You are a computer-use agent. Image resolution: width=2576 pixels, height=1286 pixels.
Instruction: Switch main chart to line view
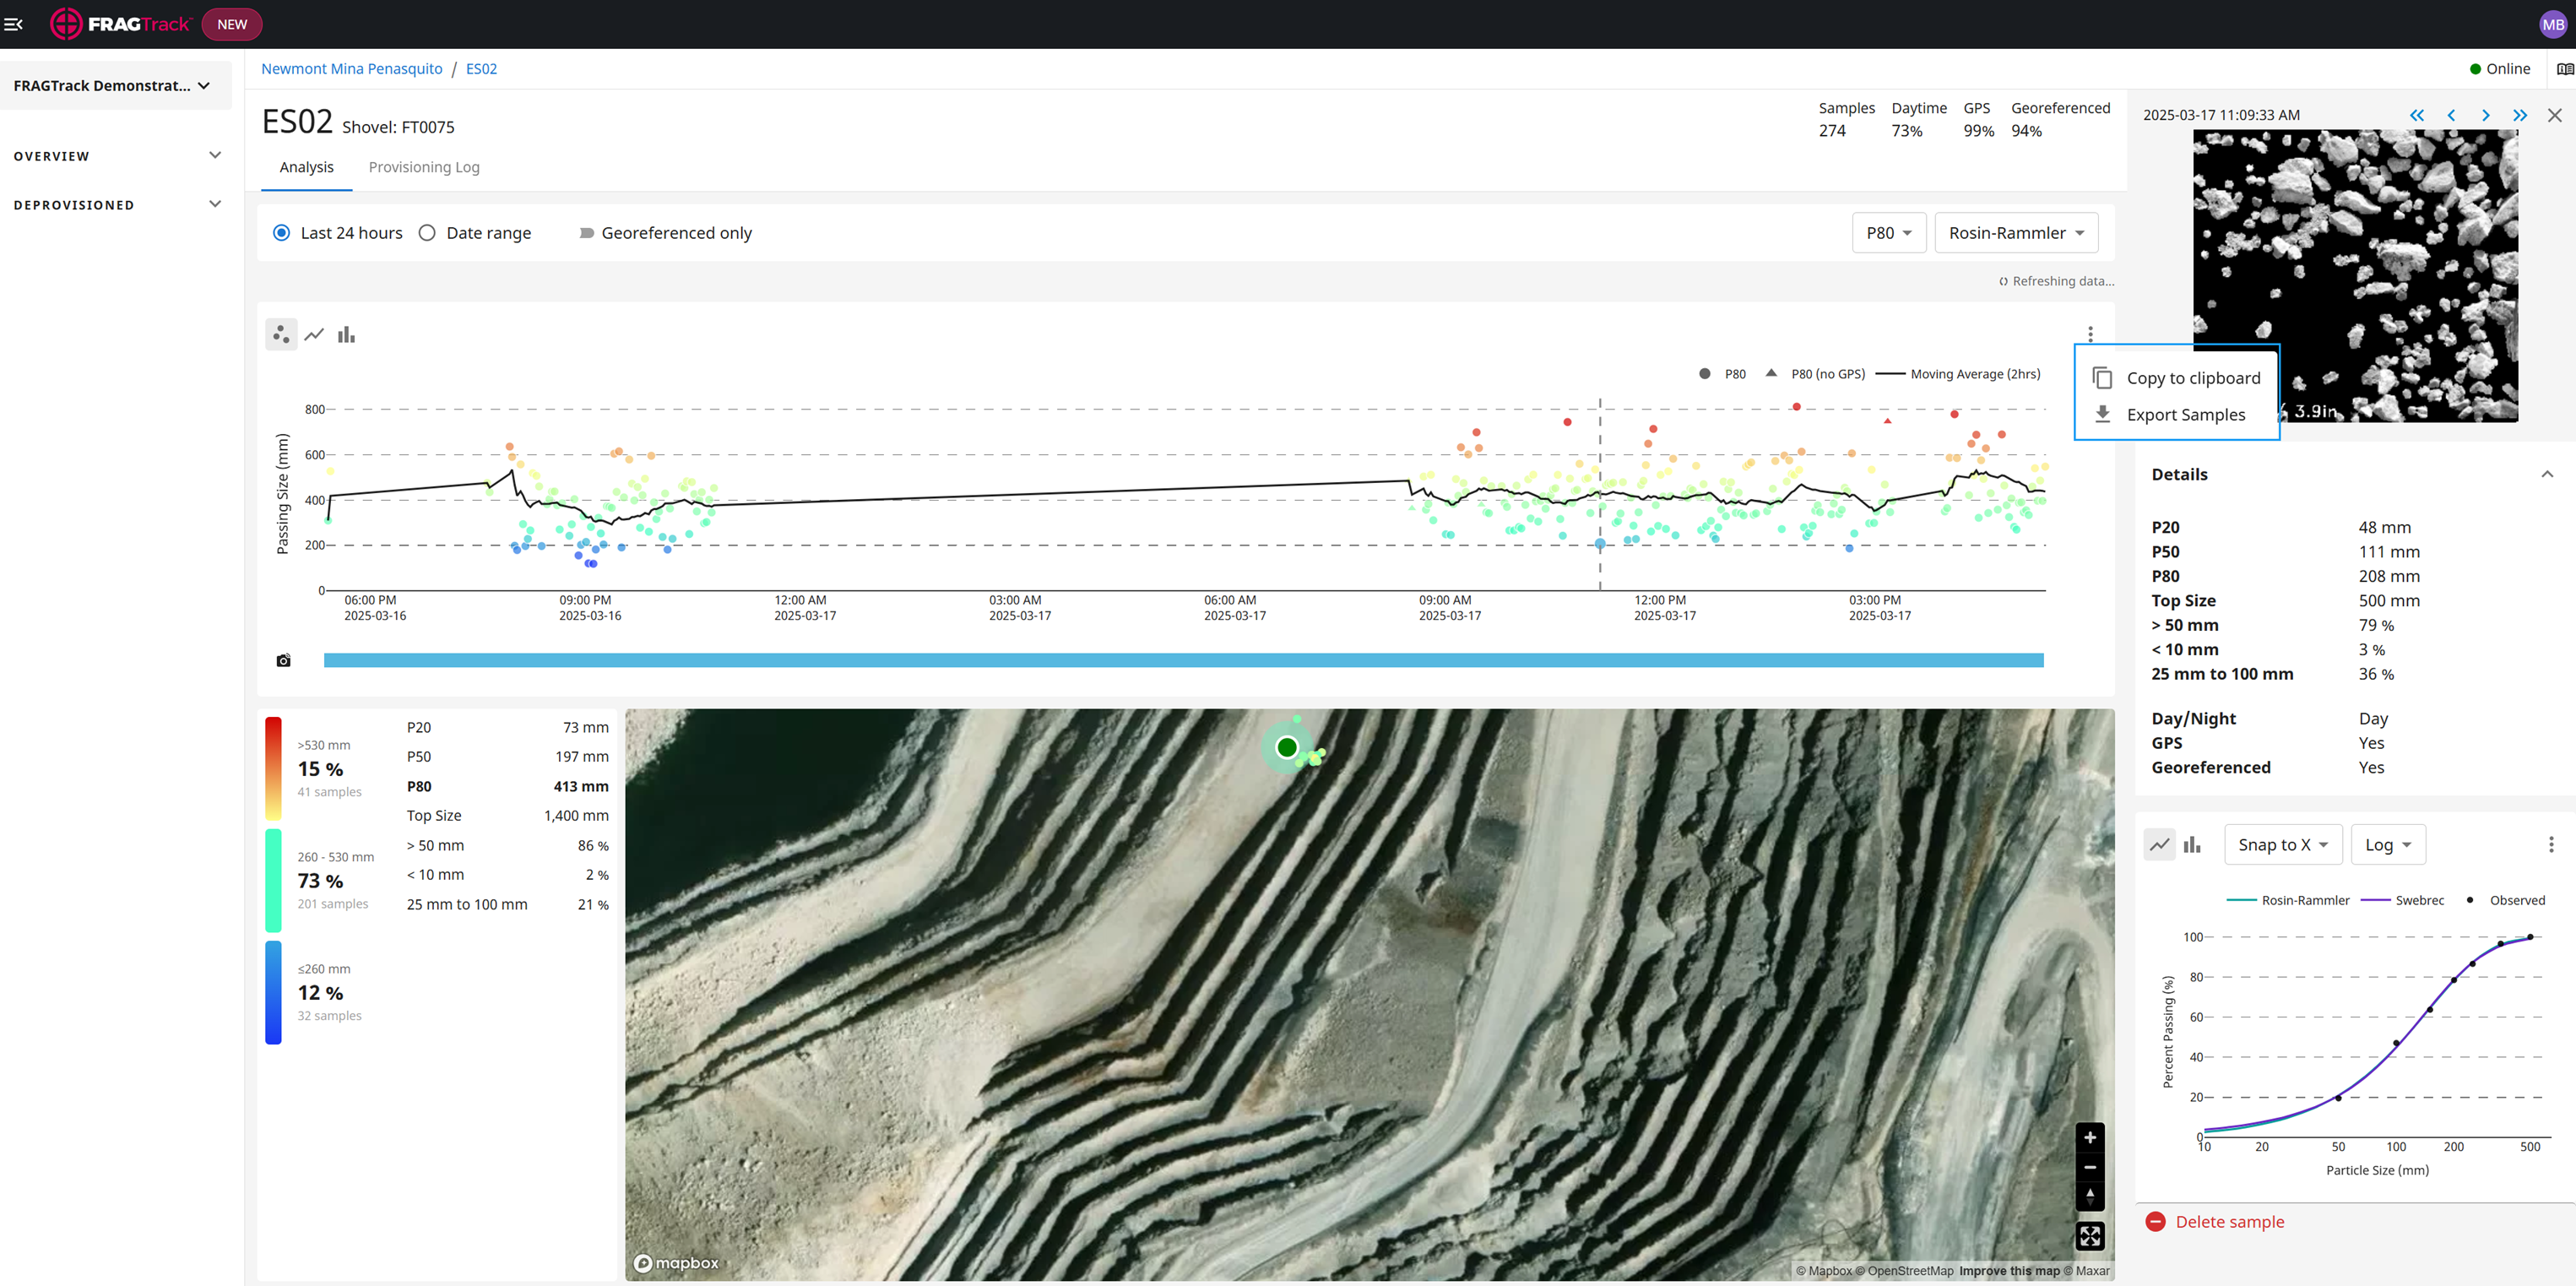pos(314,334)
